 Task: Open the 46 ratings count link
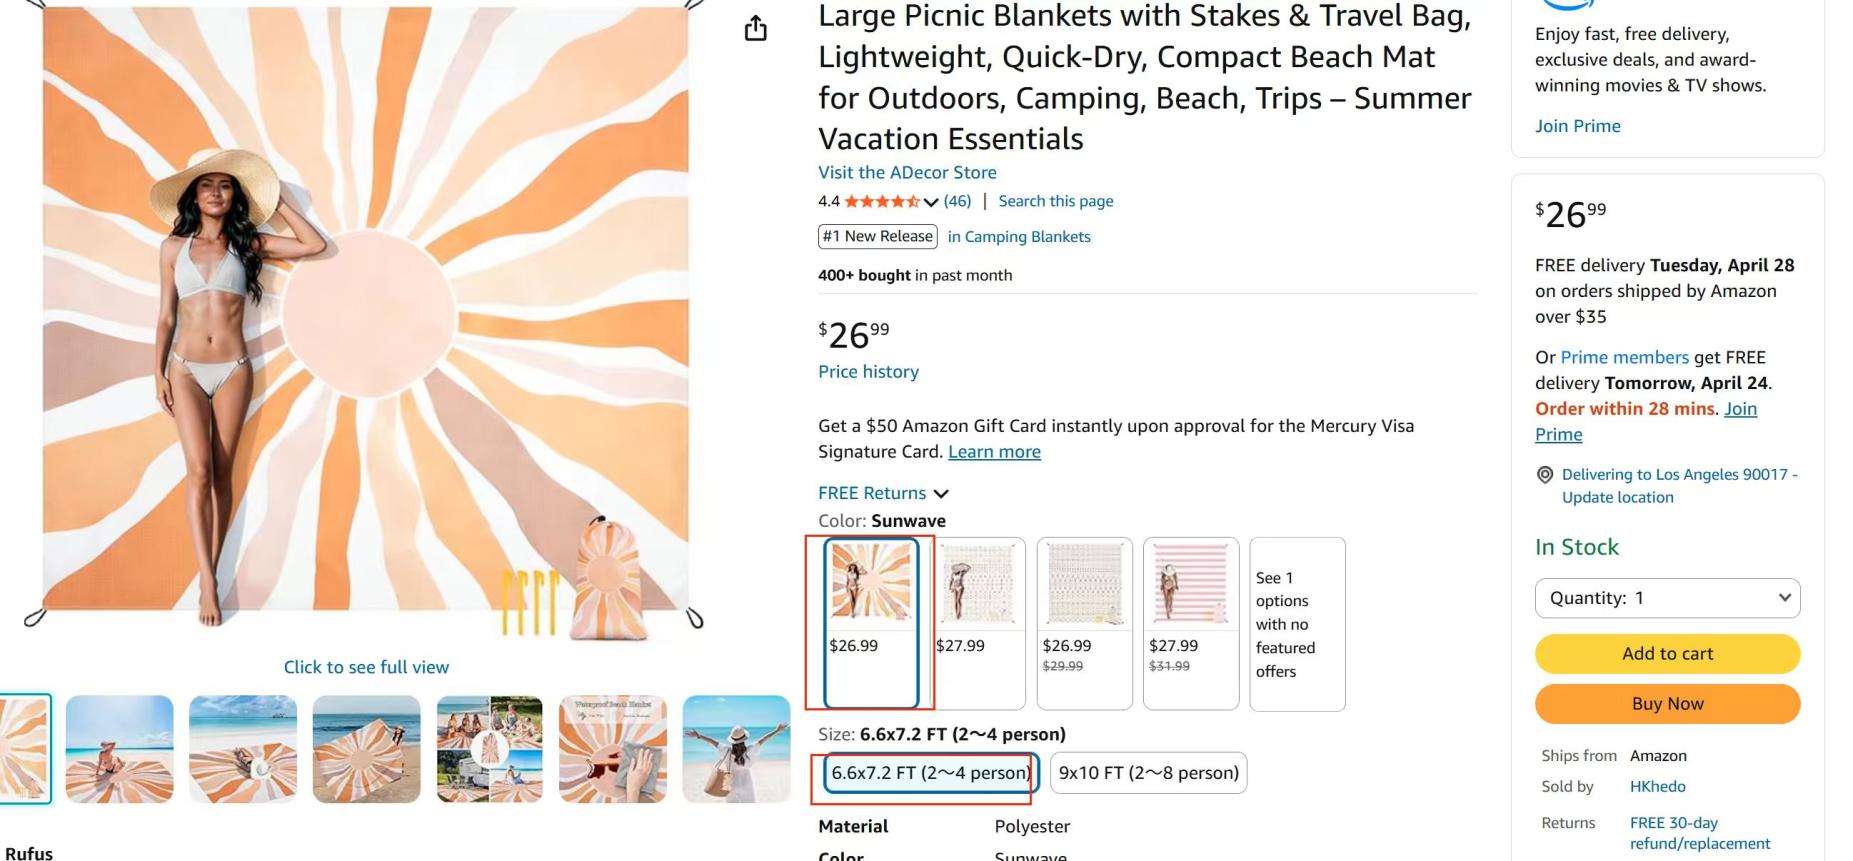pos(957,201)
